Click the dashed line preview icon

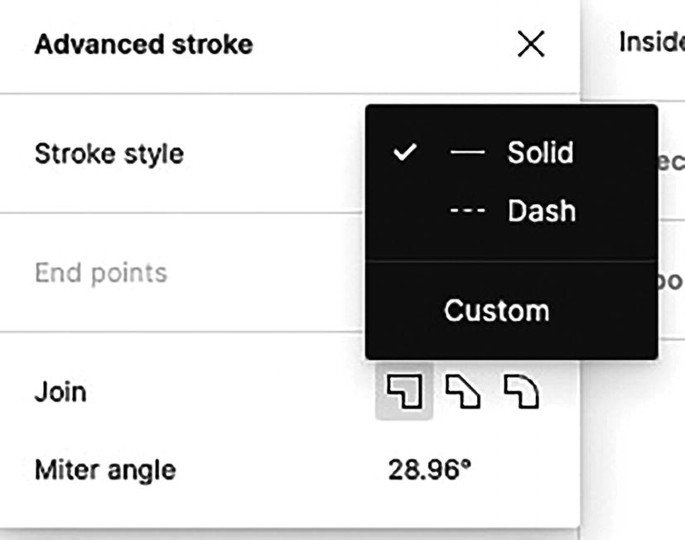click(467, 212)
